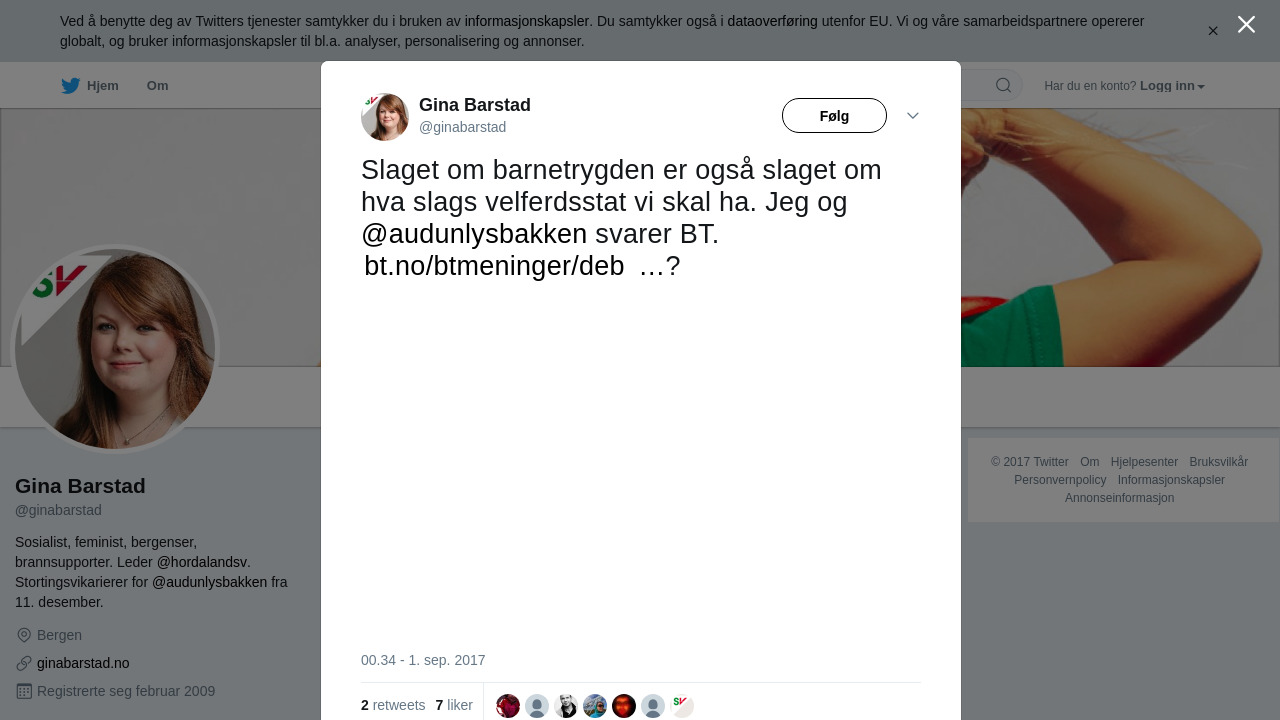View the 2 retweets list
1280x720 pixels.
click(x=393, y=705)
